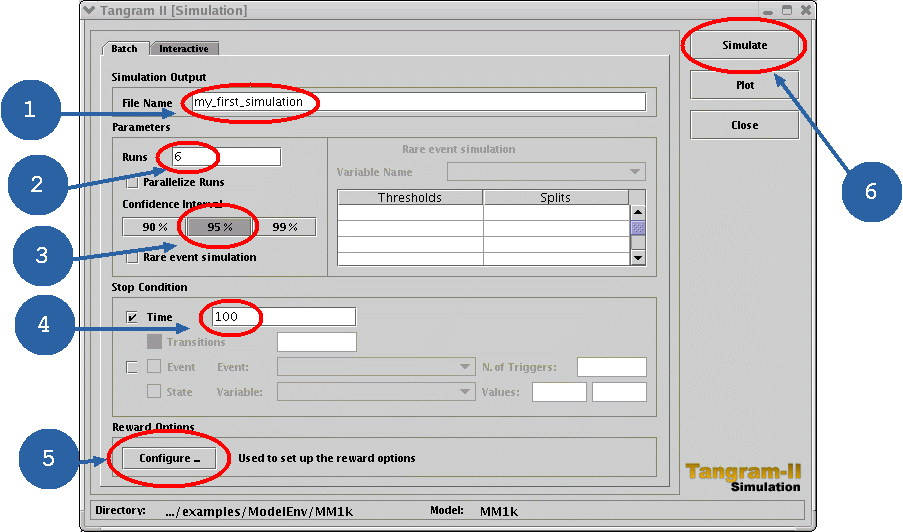Expand the State Variable dropdown

pyautogui.click(x=376, y=392)
